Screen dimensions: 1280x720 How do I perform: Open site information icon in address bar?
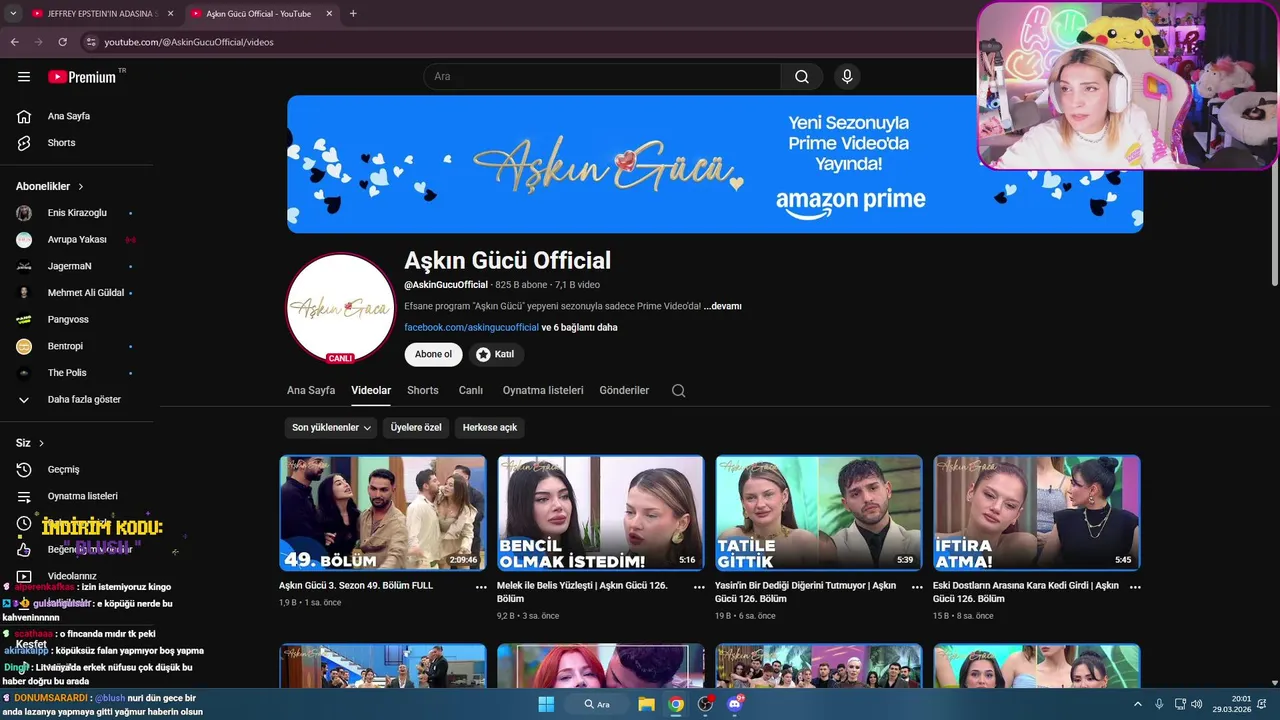point(91,42)
